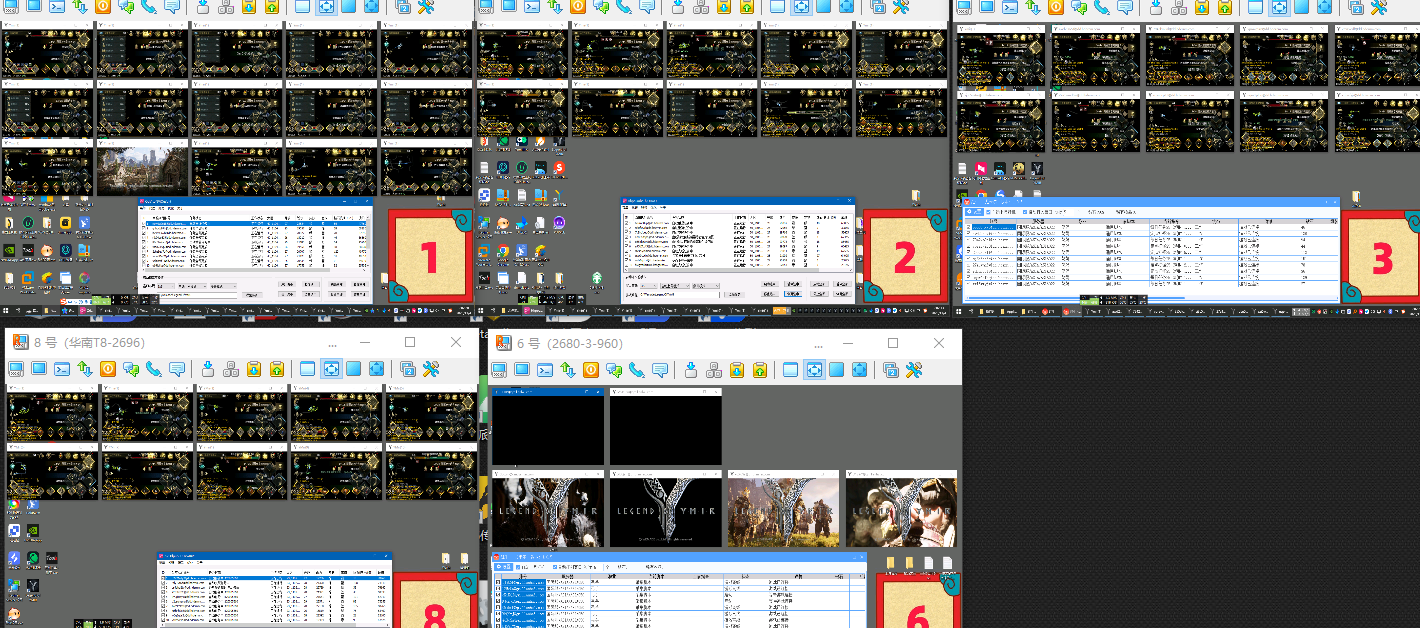Tick first row checkbox in 6 号 list
Image resolution: width=1420 pixels, height=628 pixels.
click(498, 581)
